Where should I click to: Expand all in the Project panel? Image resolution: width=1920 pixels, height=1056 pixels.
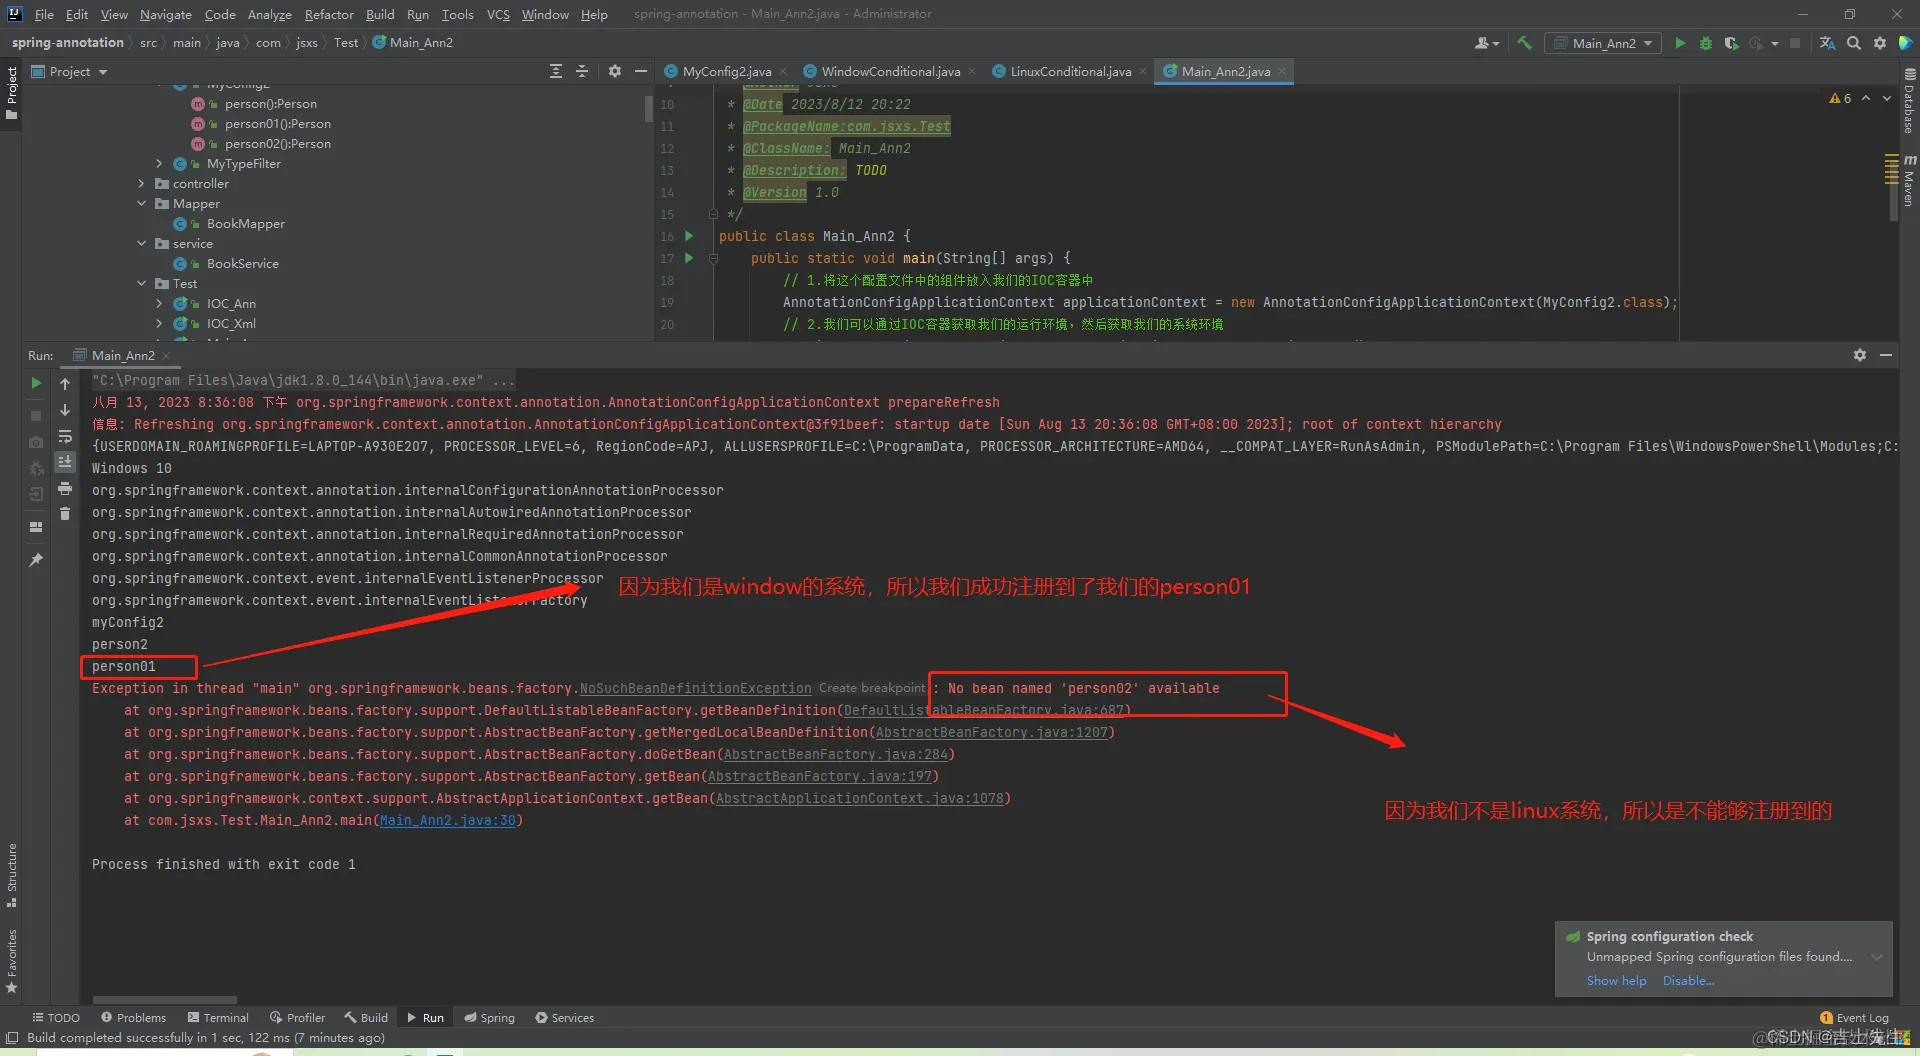(556, 71)
